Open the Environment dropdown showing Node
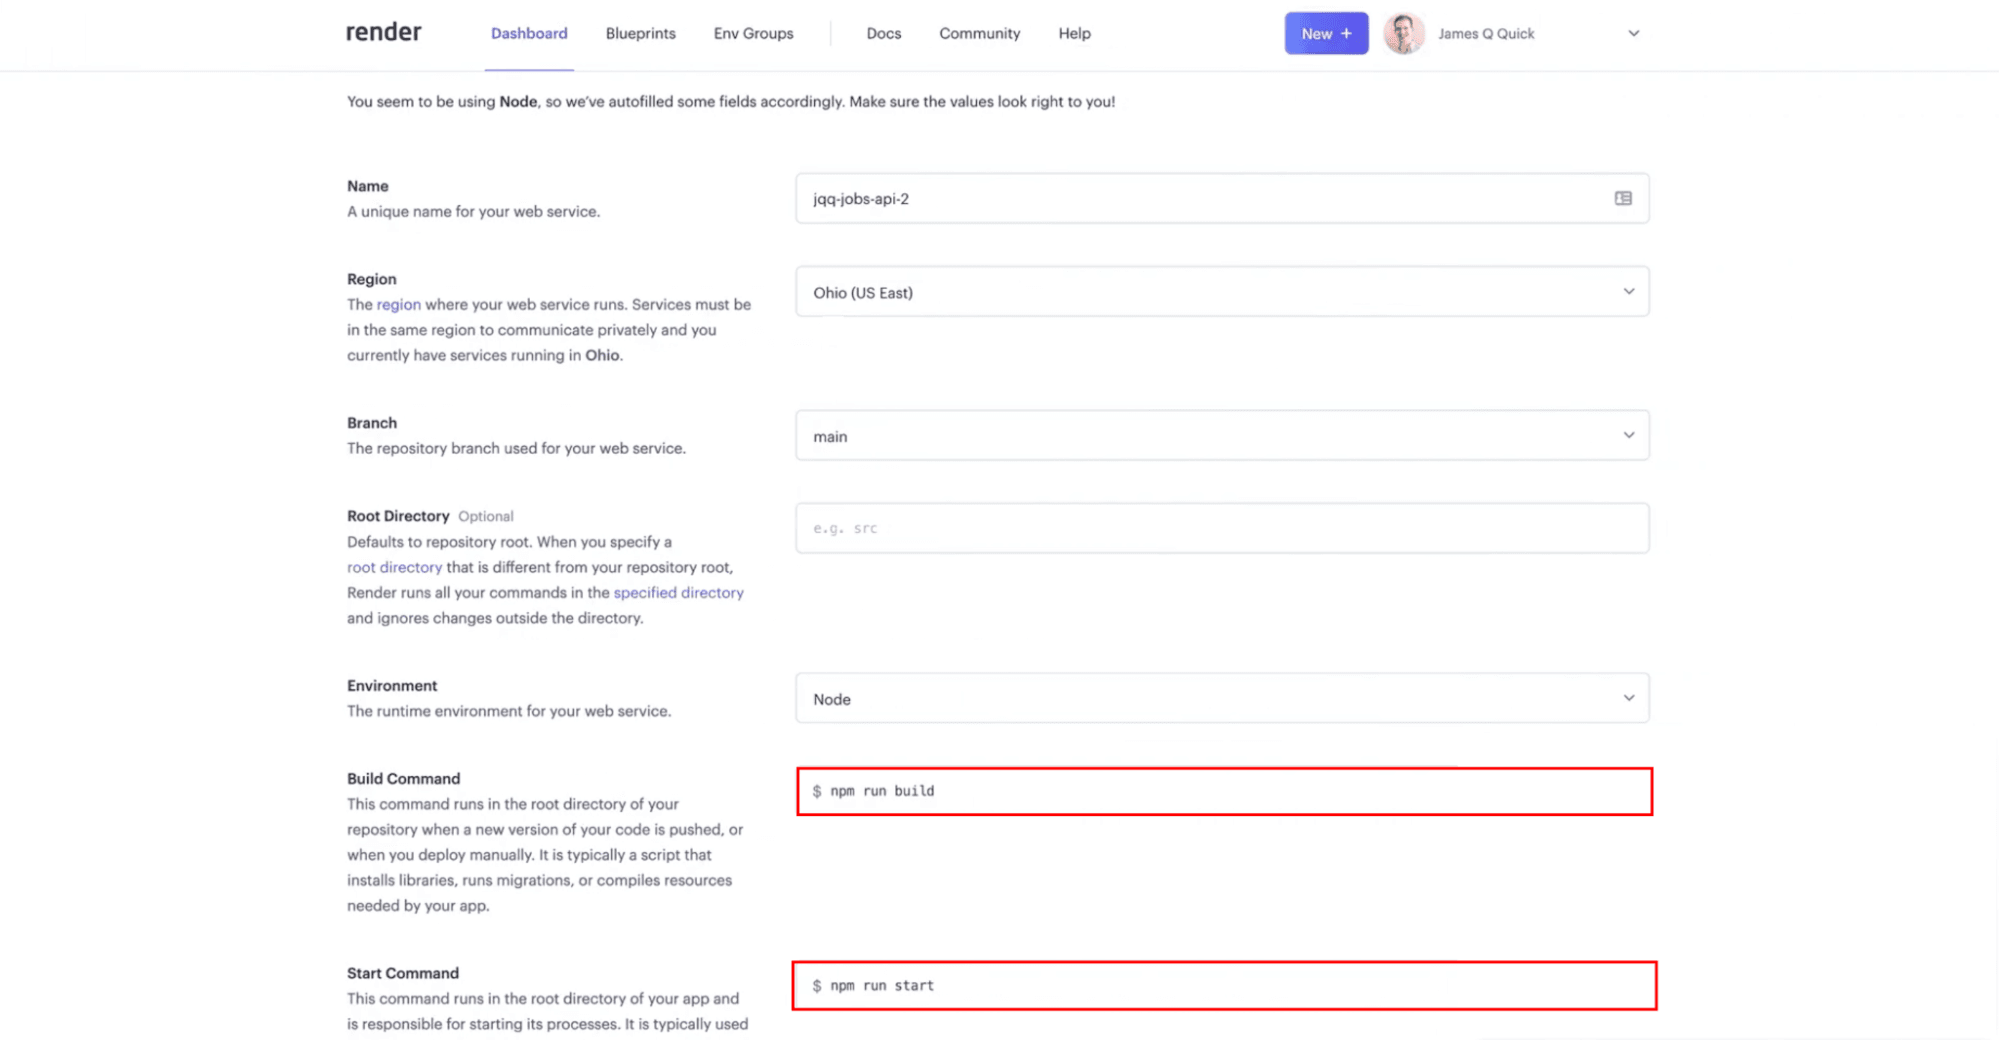1999x1041 pixels. click(x=1222, y=699)
